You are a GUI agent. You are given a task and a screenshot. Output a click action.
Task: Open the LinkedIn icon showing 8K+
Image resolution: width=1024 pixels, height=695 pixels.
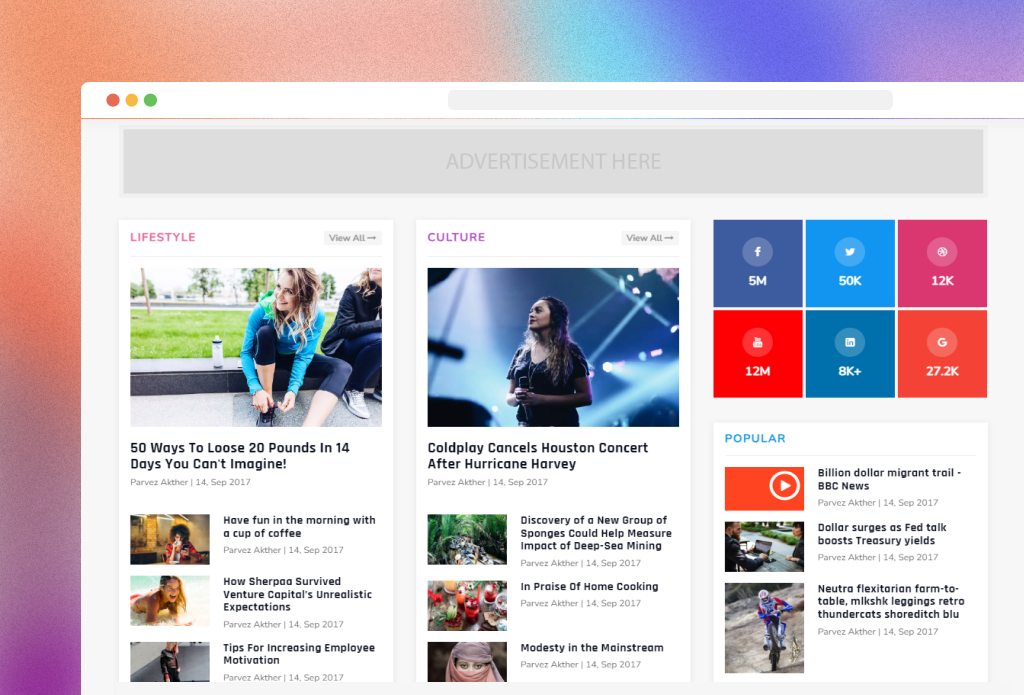pos(850,343)
